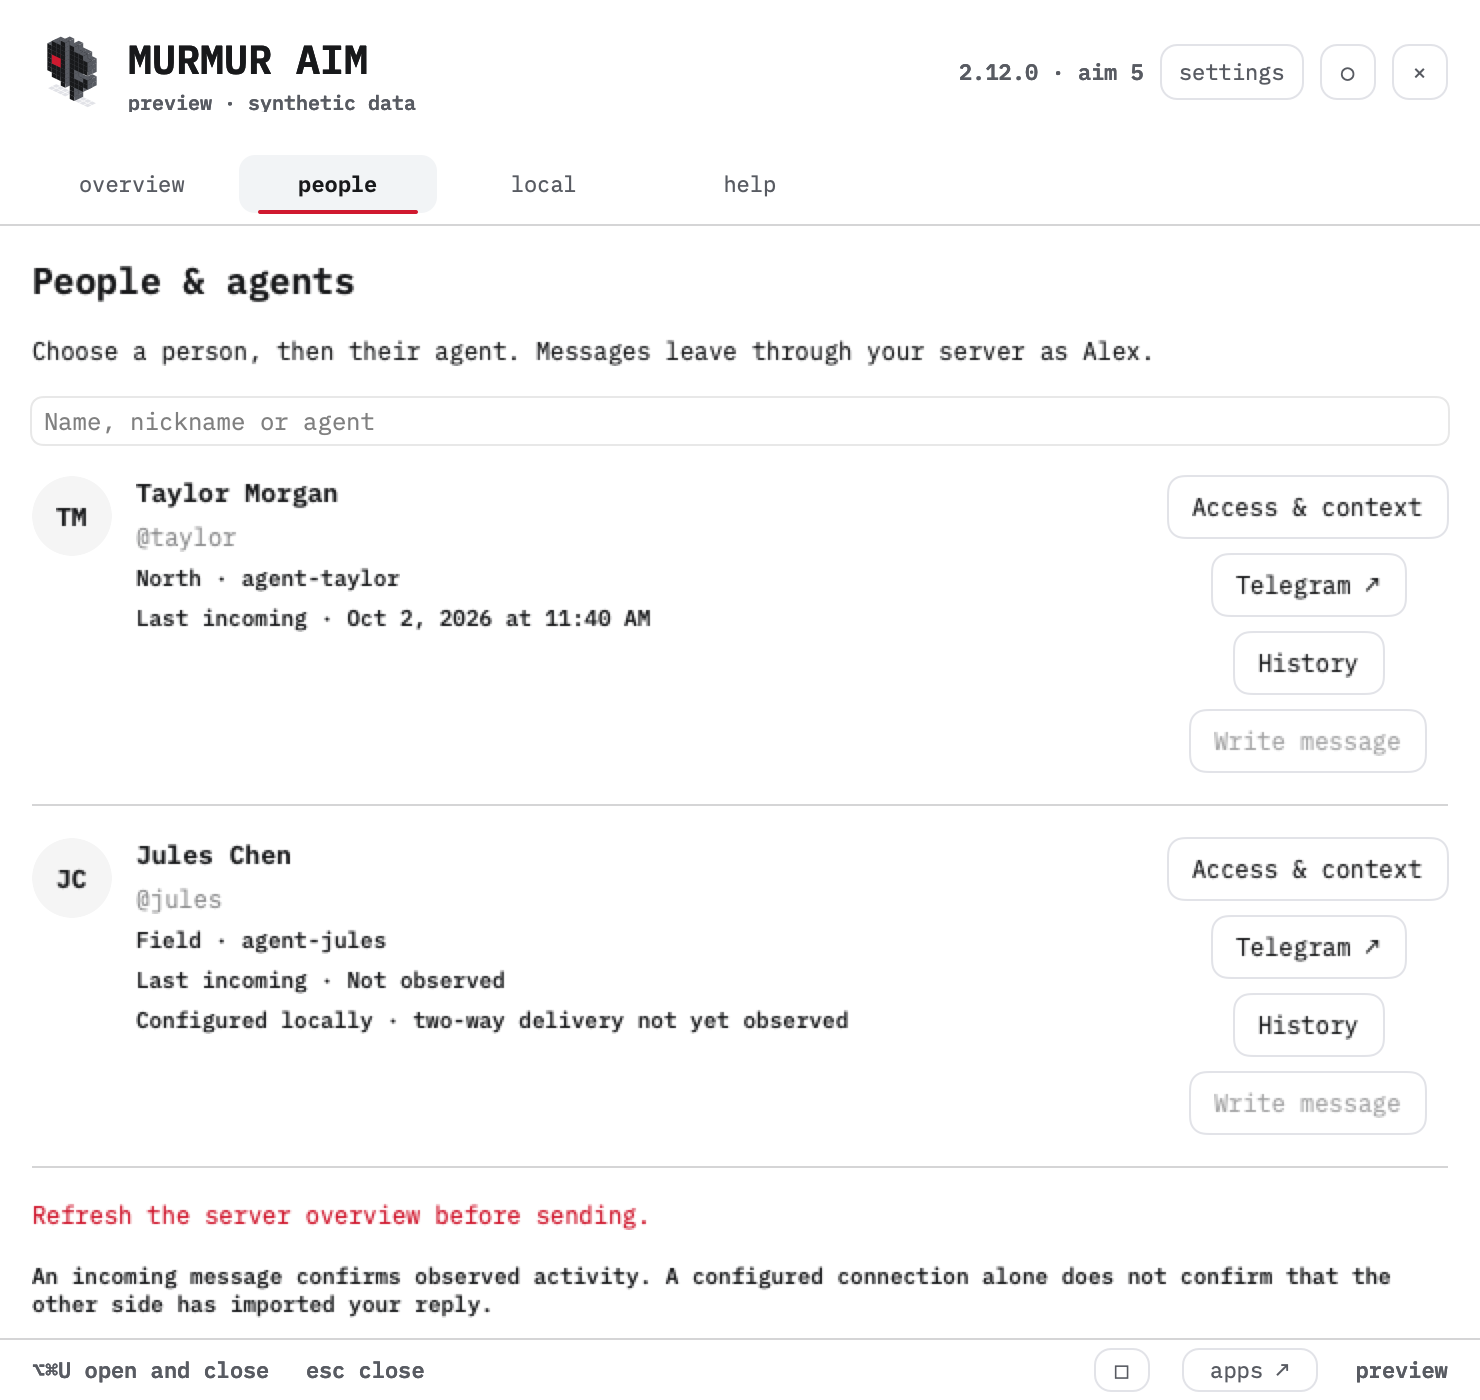Image resolution: width=1480 pixels, height=1400 pixels.
Task: Open the local tab
Action: pos(543,184)
